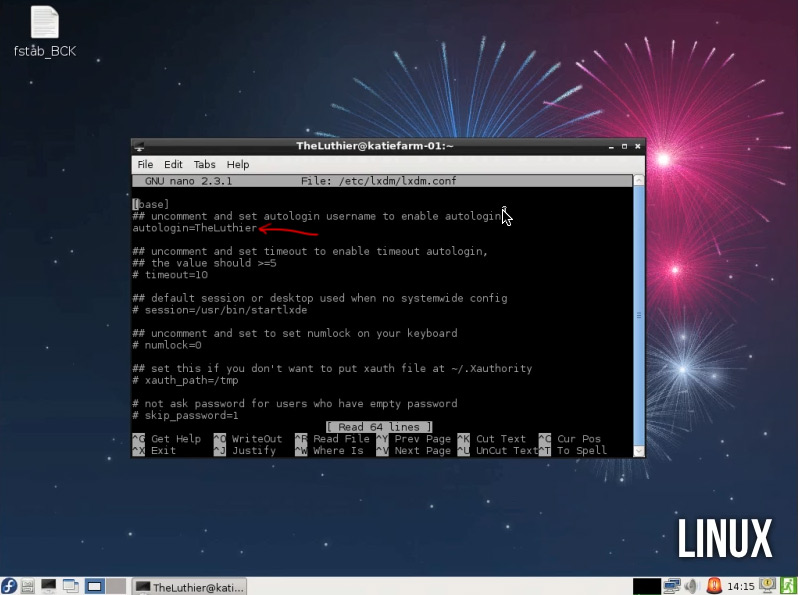Open the Edit menu in the terminal

(173, 164)
